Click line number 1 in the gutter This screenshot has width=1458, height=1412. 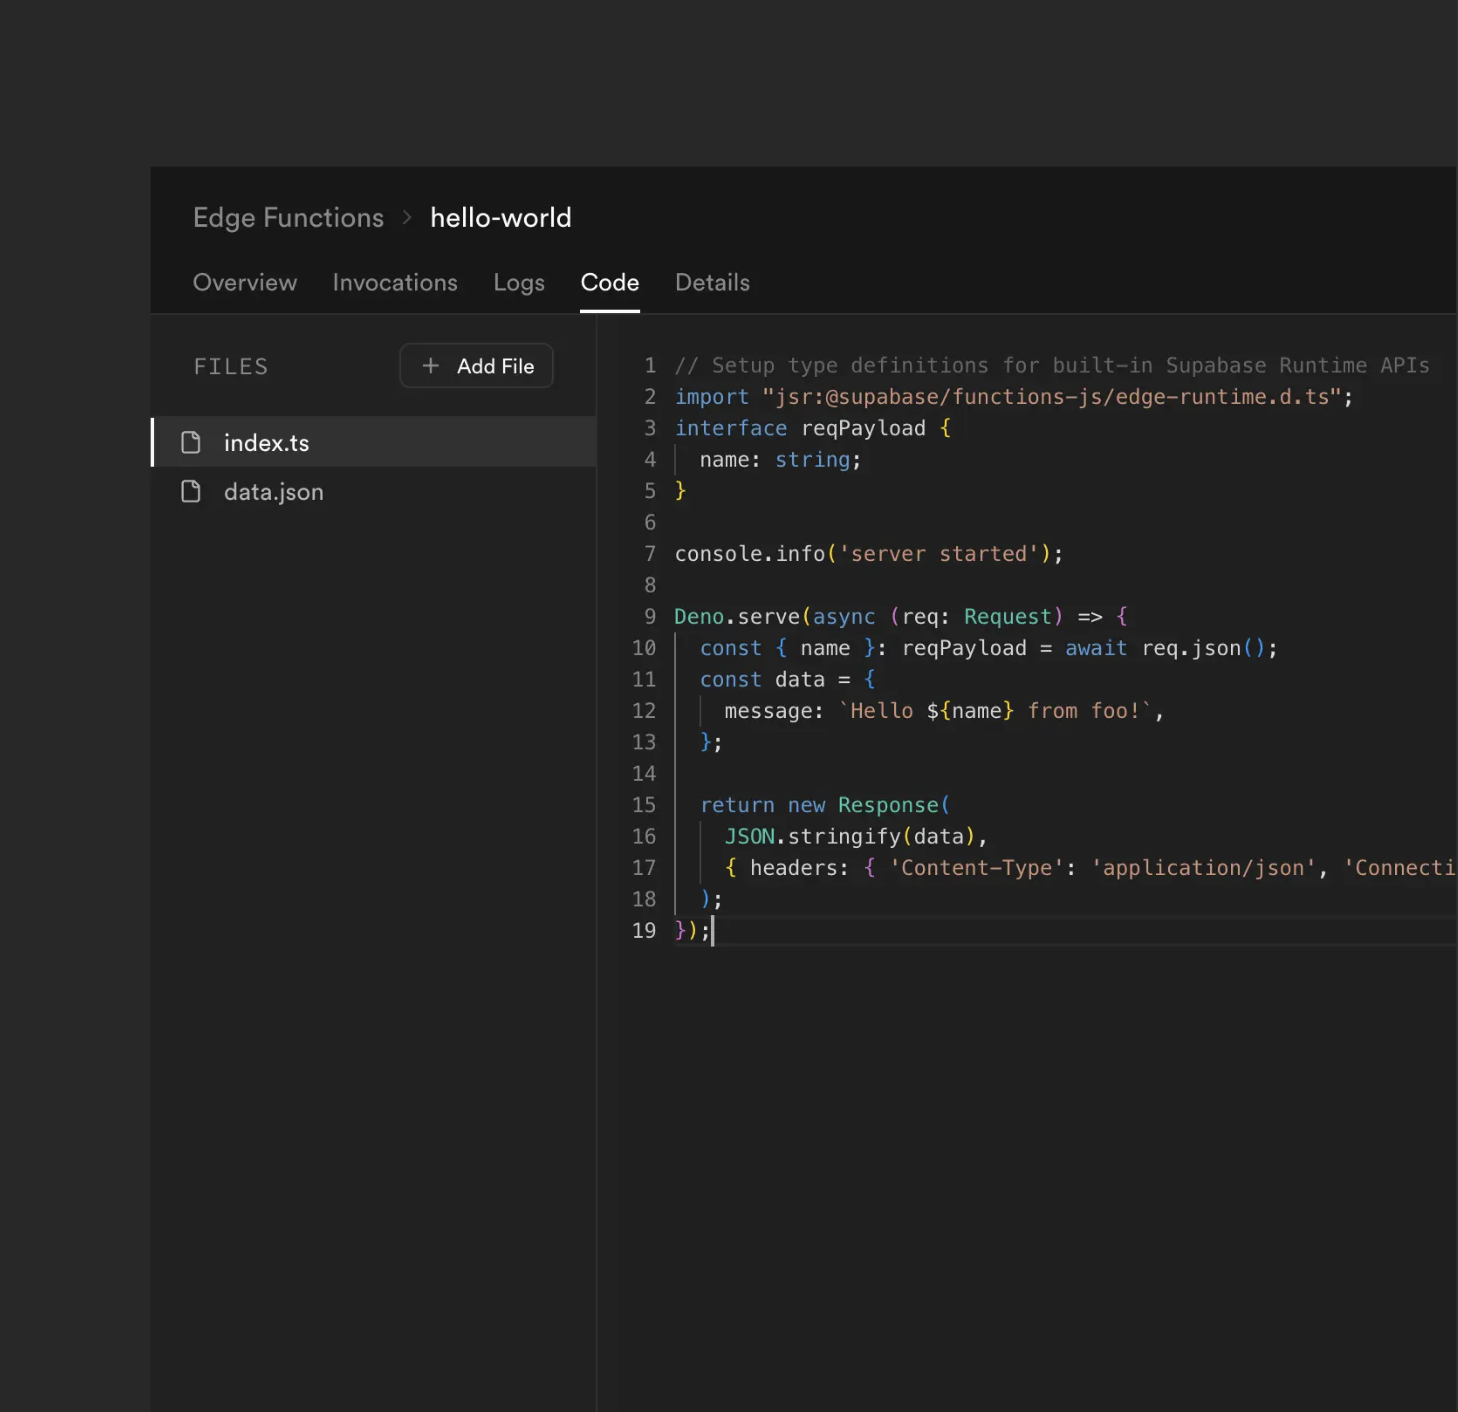tap(650, 365)
